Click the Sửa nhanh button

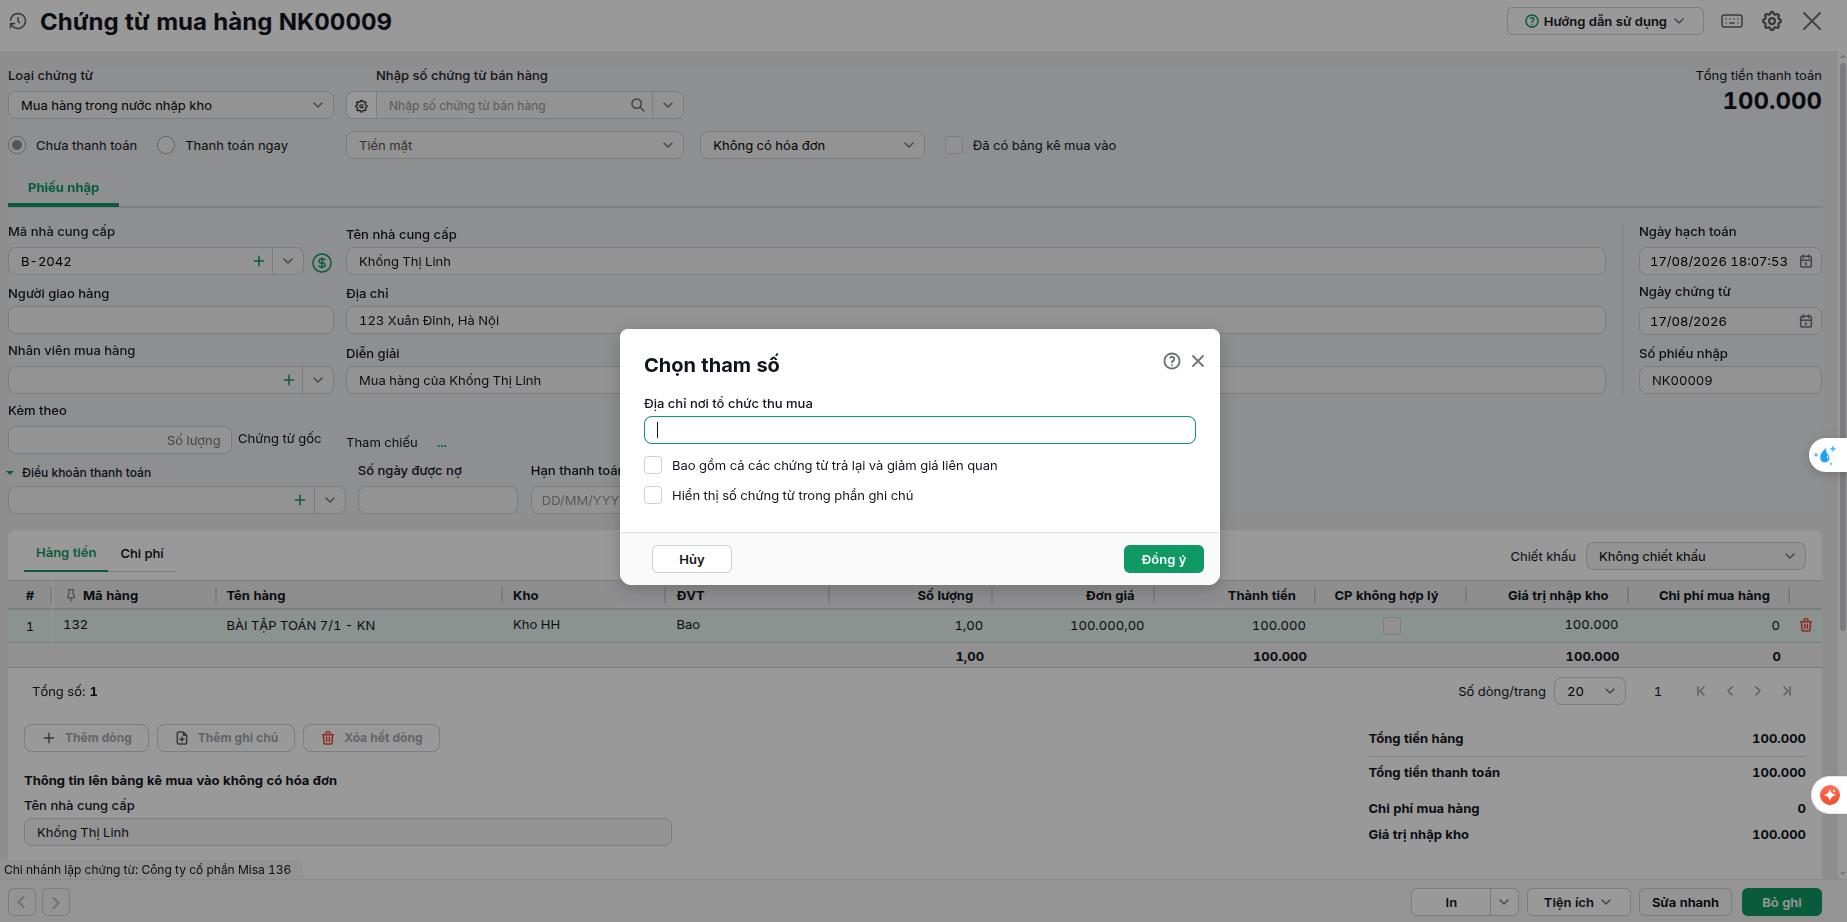click(x=1685, y=902)
